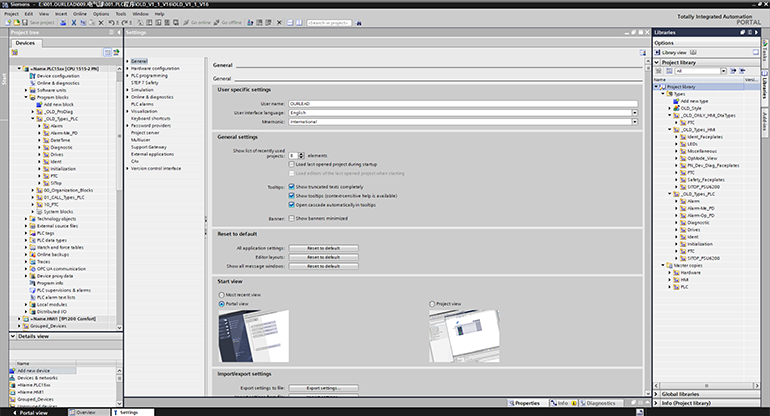
Task: Expand the Program blocks tree node
Action: (x=25, y=97)
